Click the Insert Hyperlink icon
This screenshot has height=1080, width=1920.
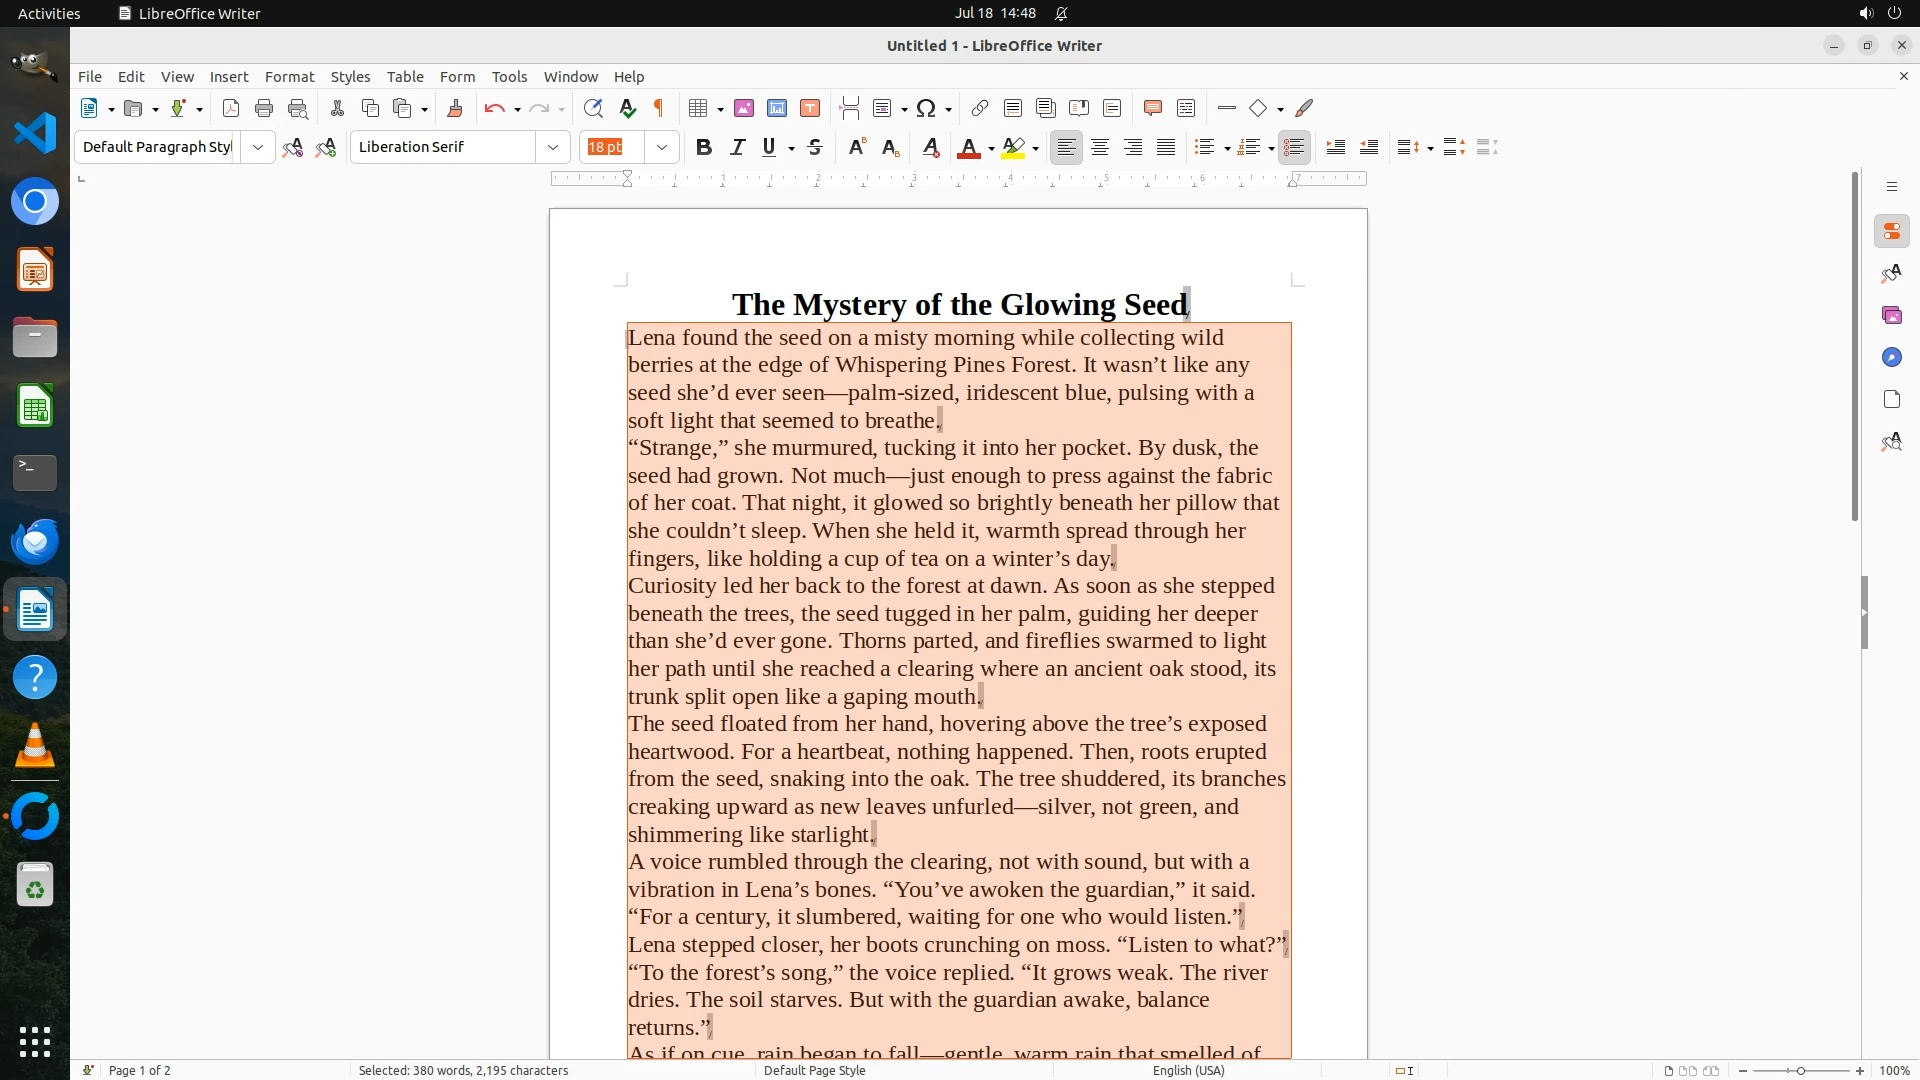pyautogui.click(x=980, y=108)
